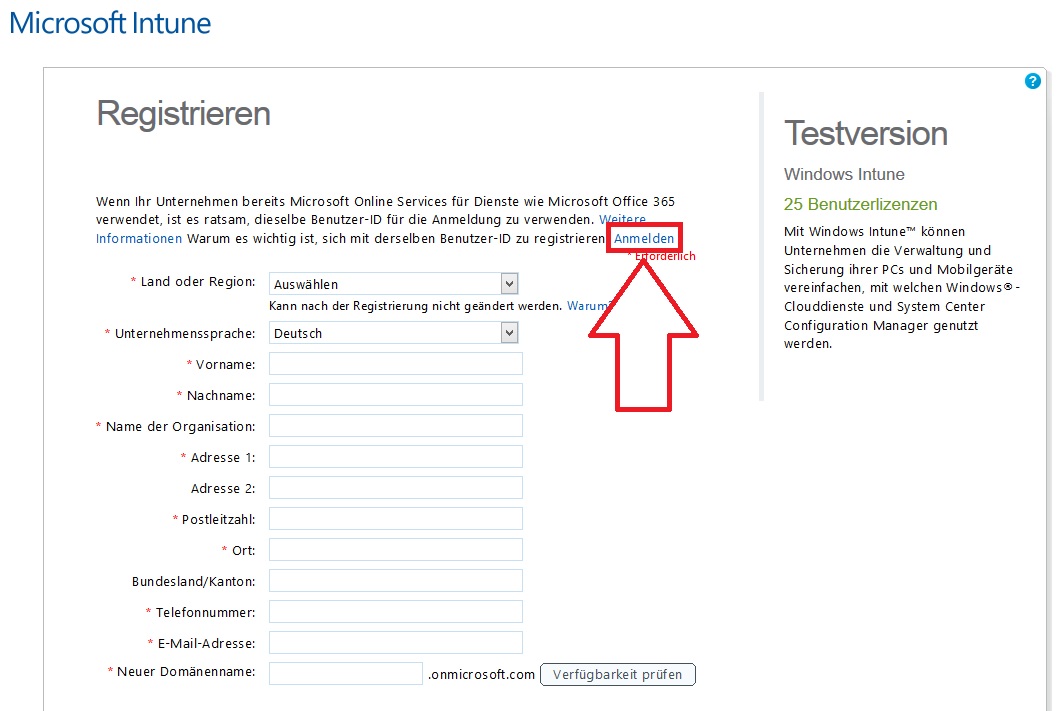Click into the Nachname input box
The height and width of the screenshot is (711, 1064).
pos(396,395)
